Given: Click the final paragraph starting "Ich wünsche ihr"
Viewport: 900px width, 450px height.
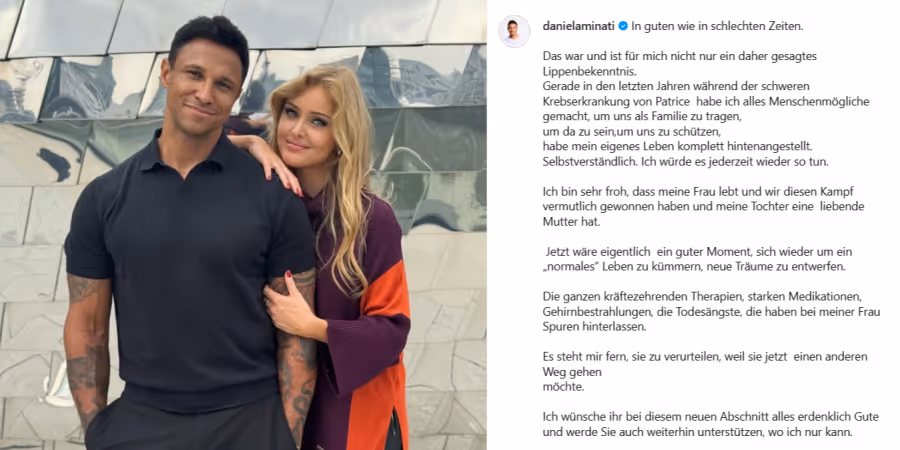Looking at the screenshot, I should 711,424.
